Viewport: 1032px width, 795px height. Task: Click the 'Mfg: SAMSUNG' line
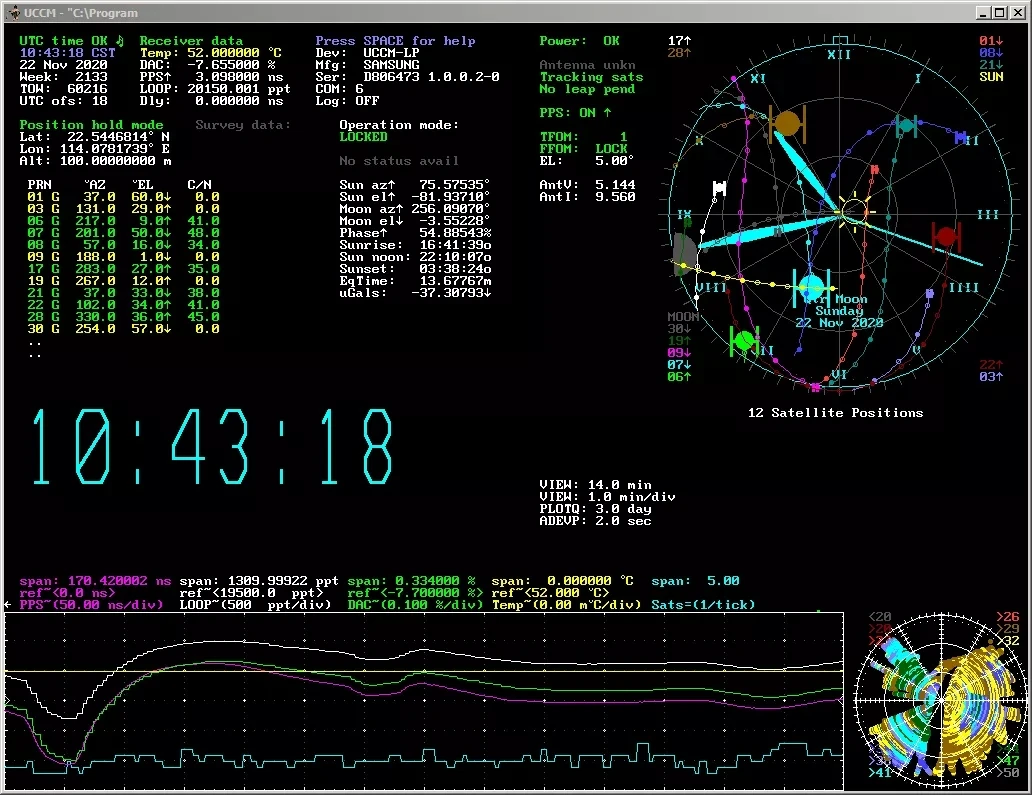[367, 64]
